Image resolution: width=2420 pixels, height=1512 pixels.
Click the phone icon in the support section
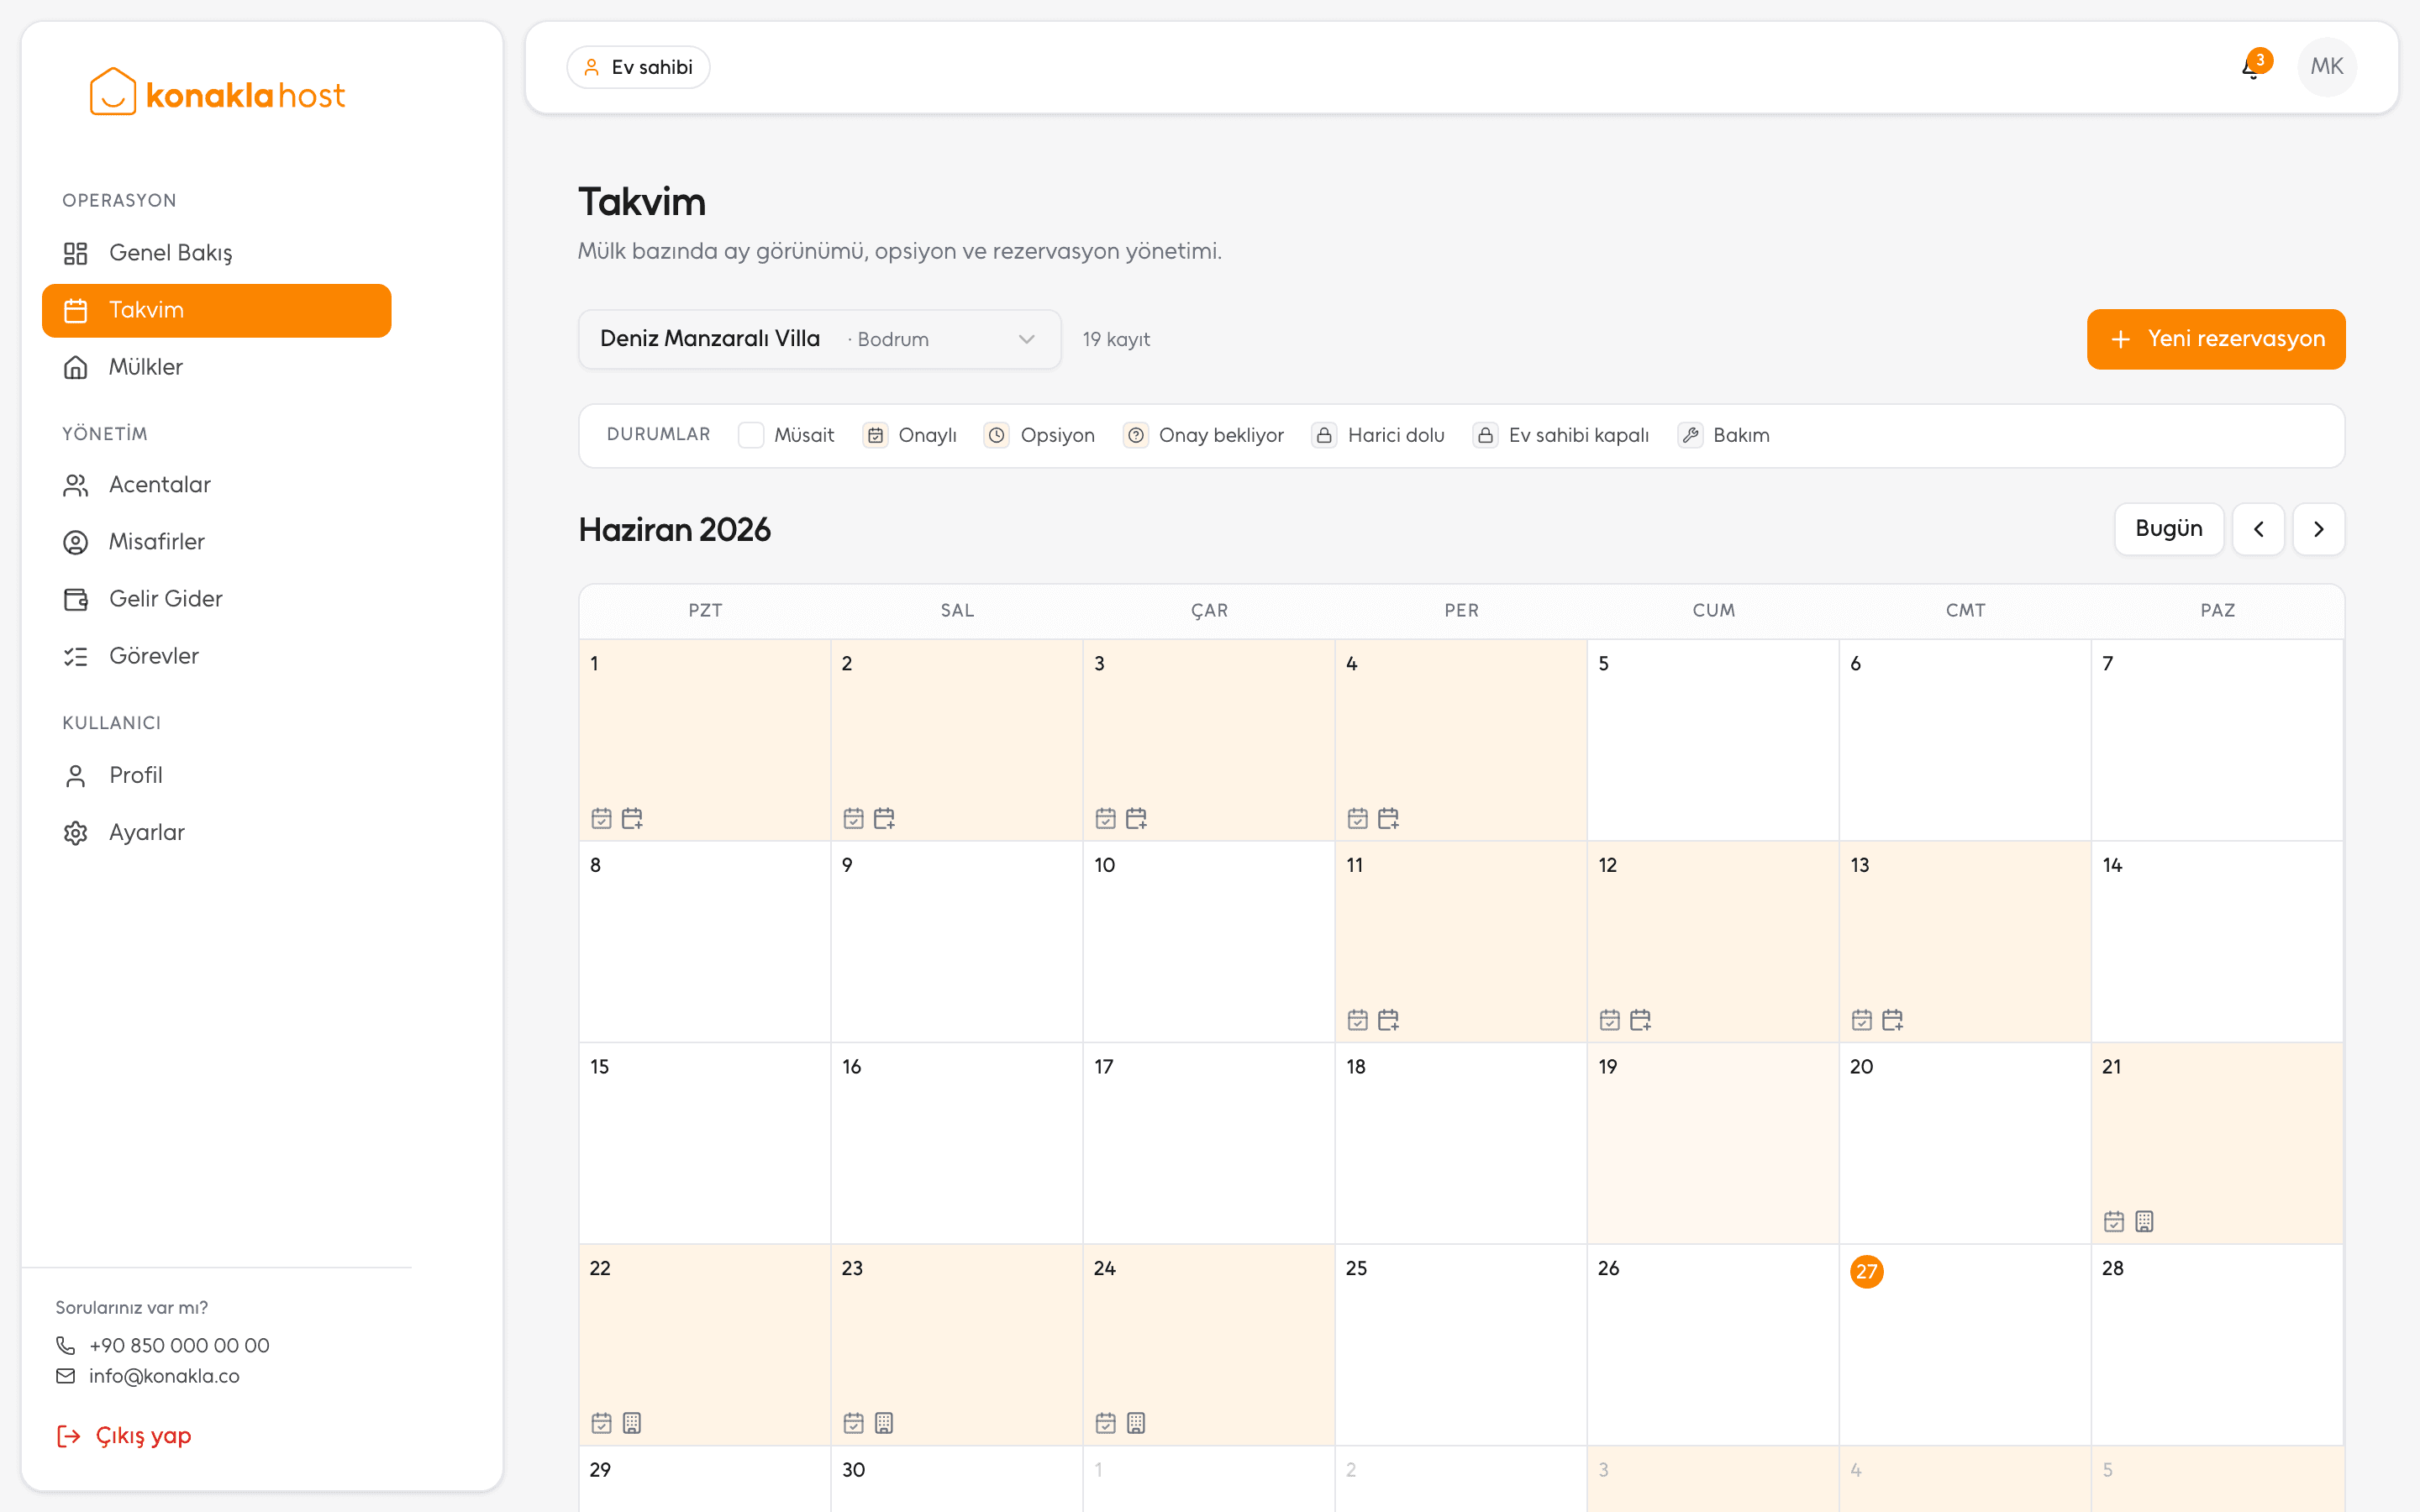[66, 1345]
